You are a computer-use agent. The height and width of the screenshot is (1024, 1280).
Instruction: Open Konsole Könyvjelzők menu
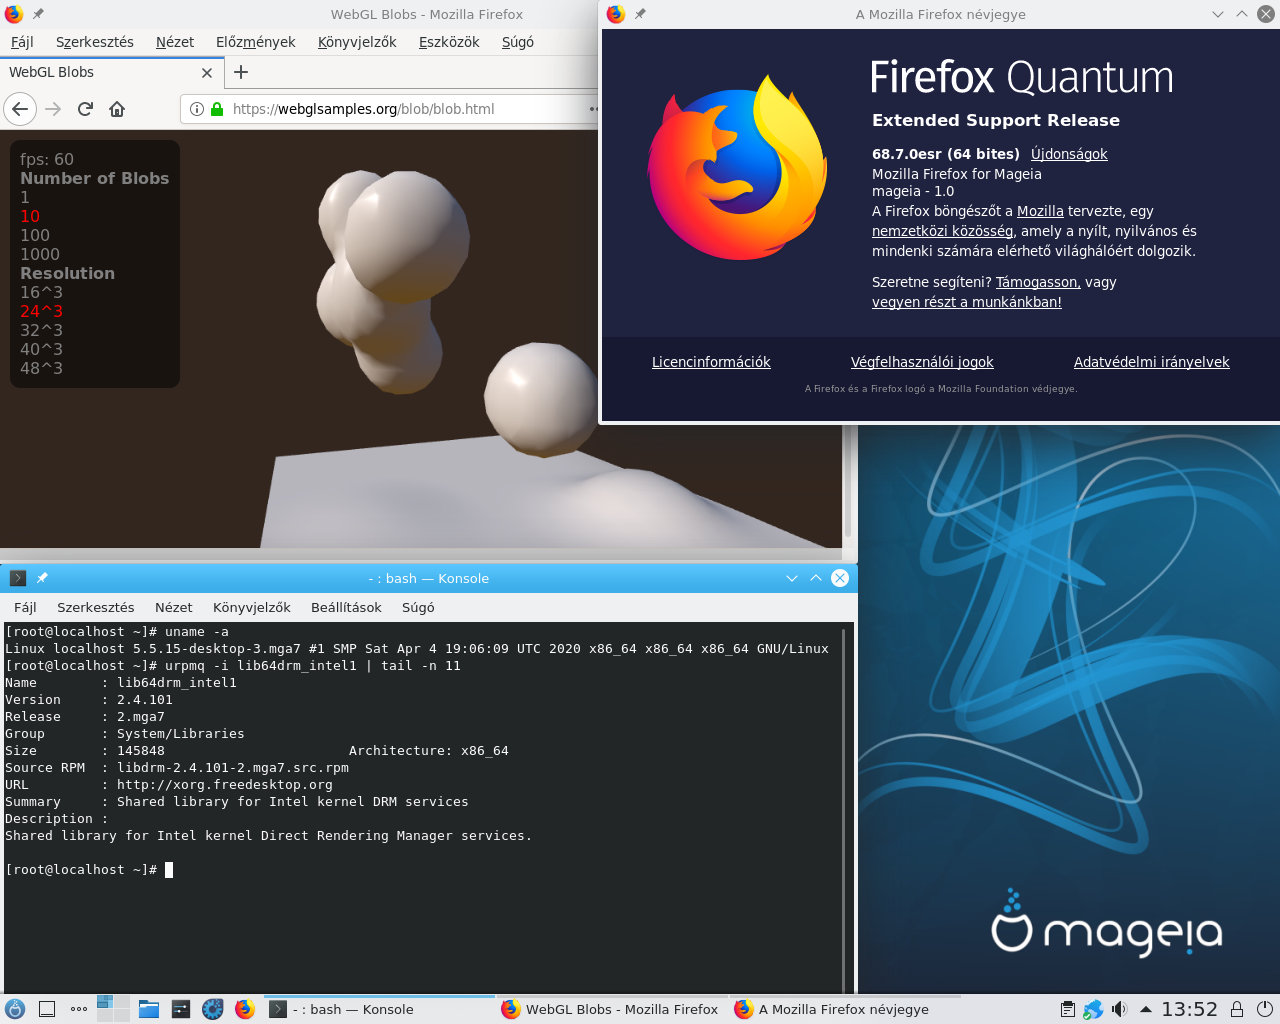click(x=252, y=607)
